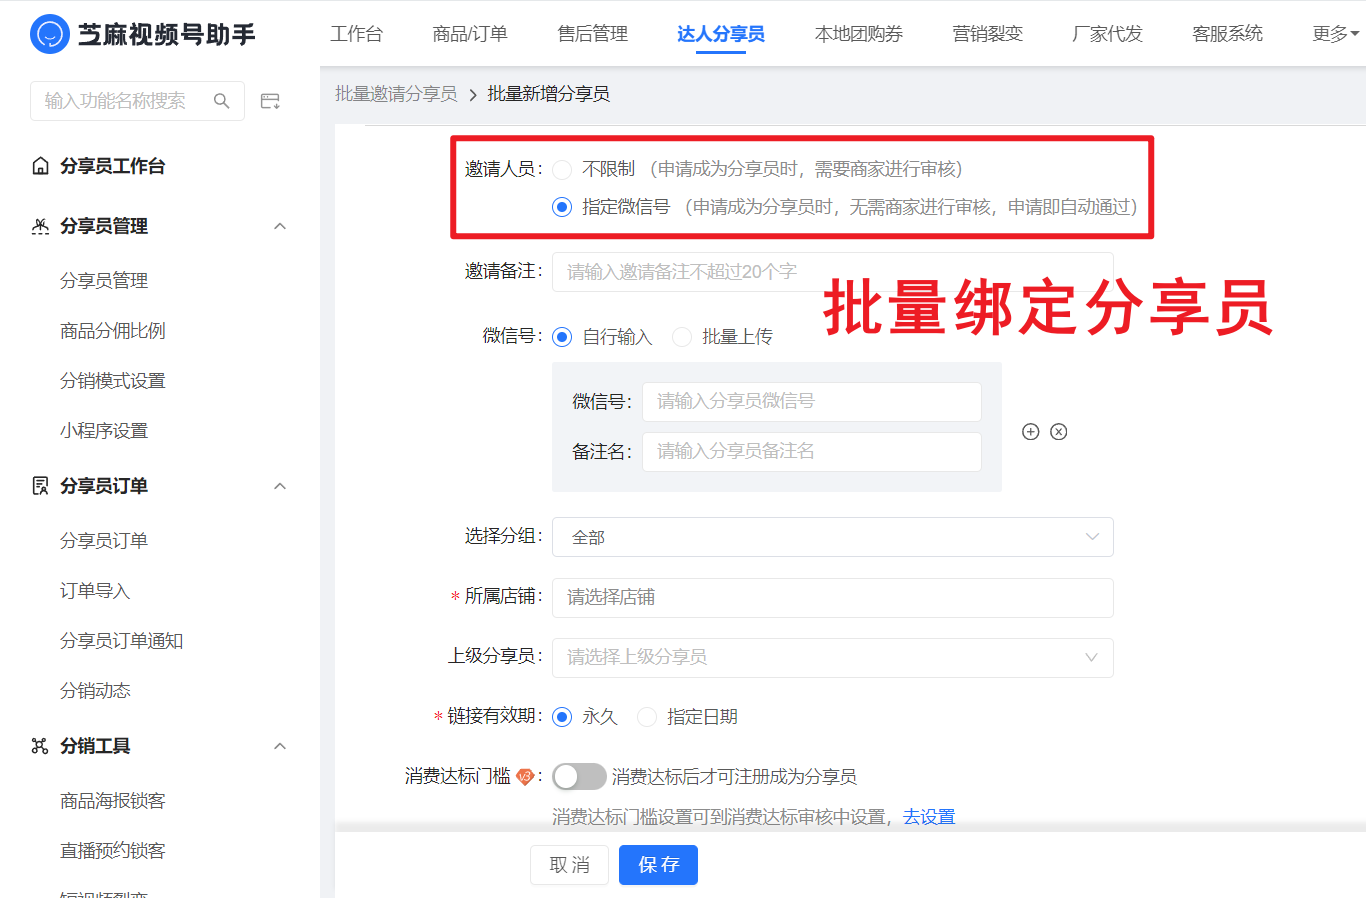
Task: Open the 厂家代发 tab
Action: point(1107,34)
